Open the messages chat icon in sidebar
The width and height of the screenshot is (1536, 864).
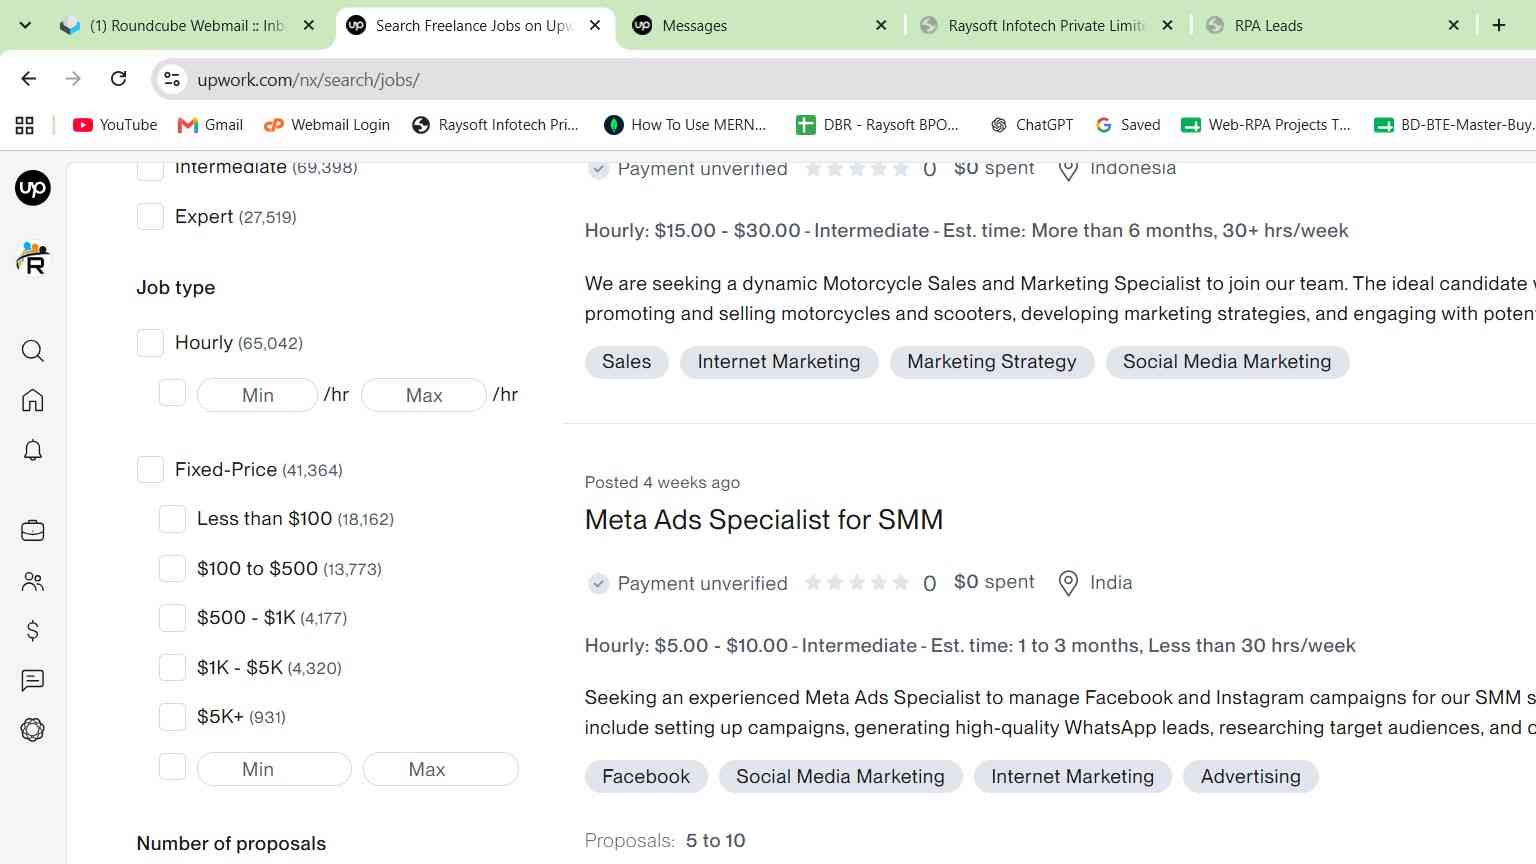33,680
